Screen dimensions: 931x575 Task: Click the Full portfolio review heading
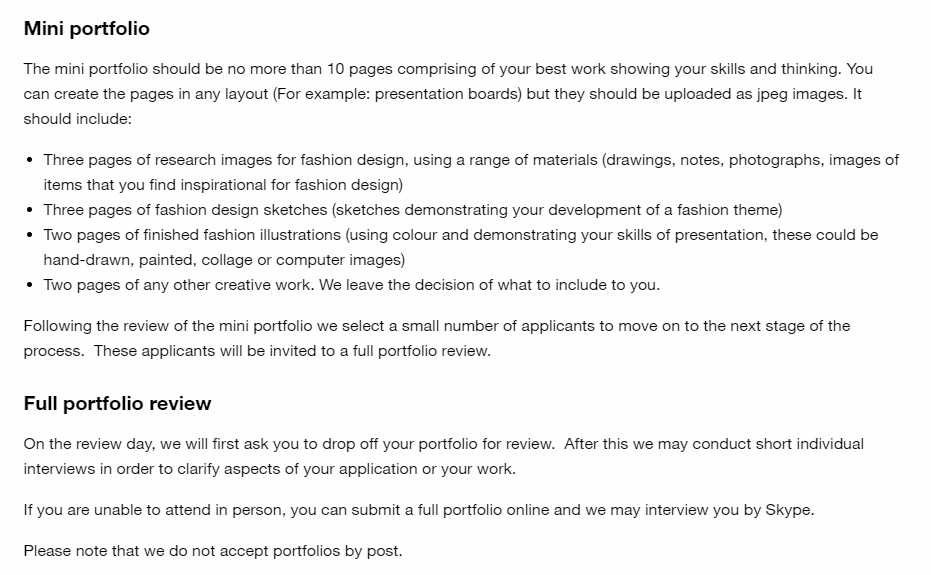click(x=118, y=403)
